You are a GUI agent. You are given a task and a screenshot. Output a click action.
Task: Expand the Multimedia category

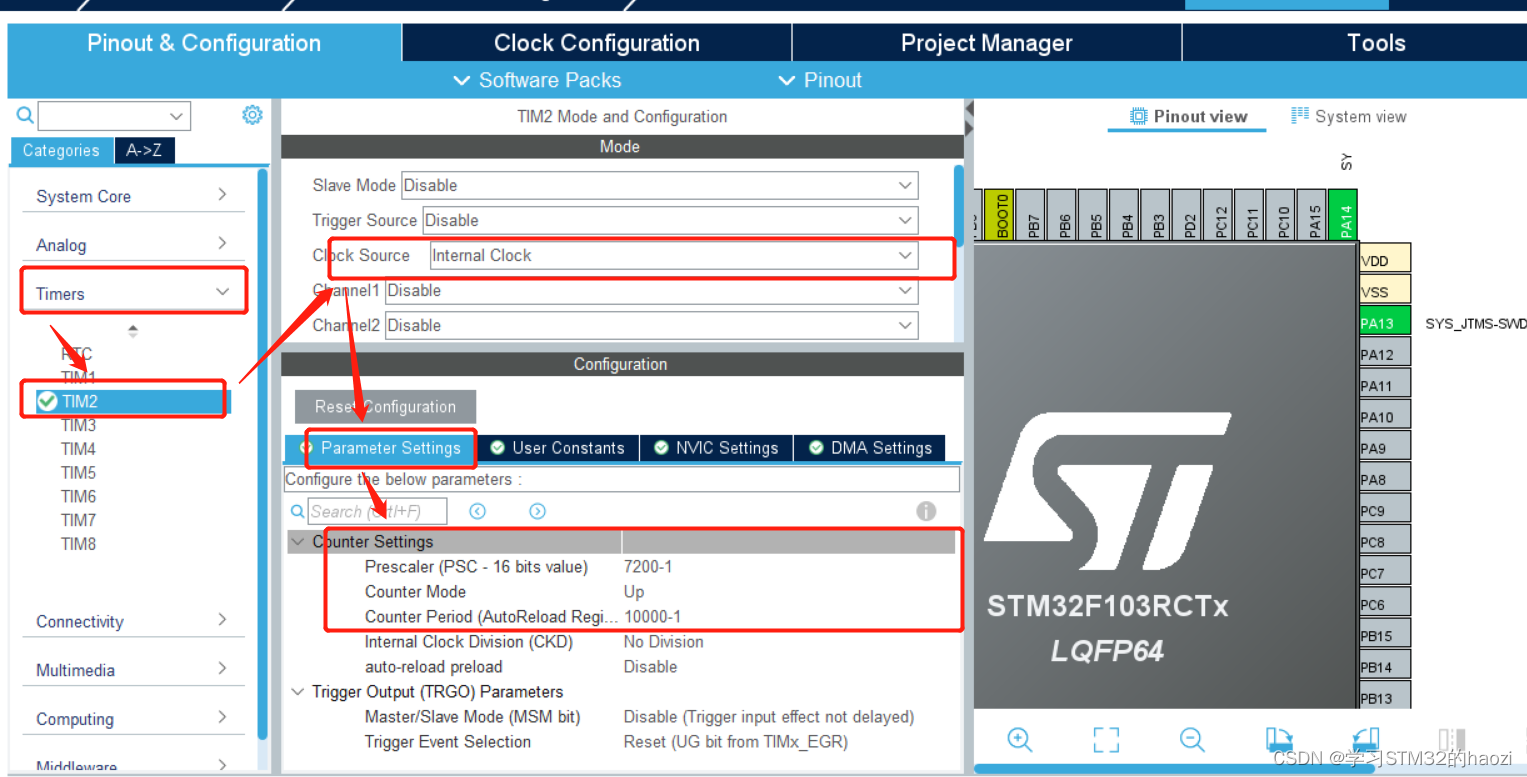[x=133, y=670]
